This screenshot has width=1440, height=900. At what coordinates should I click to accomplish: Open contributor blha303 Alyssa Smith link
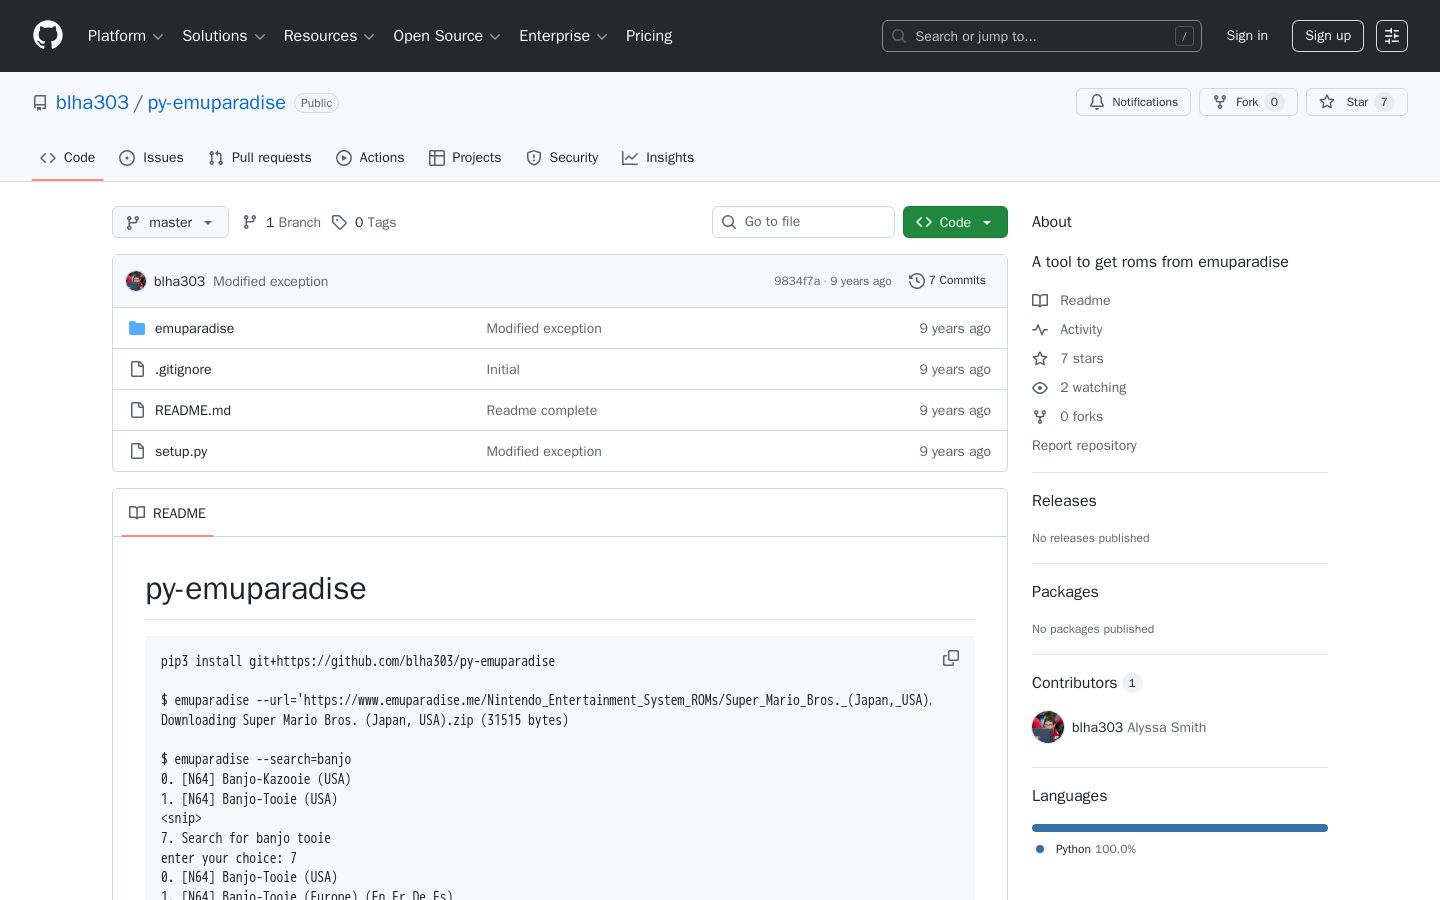coord(1139,727)
